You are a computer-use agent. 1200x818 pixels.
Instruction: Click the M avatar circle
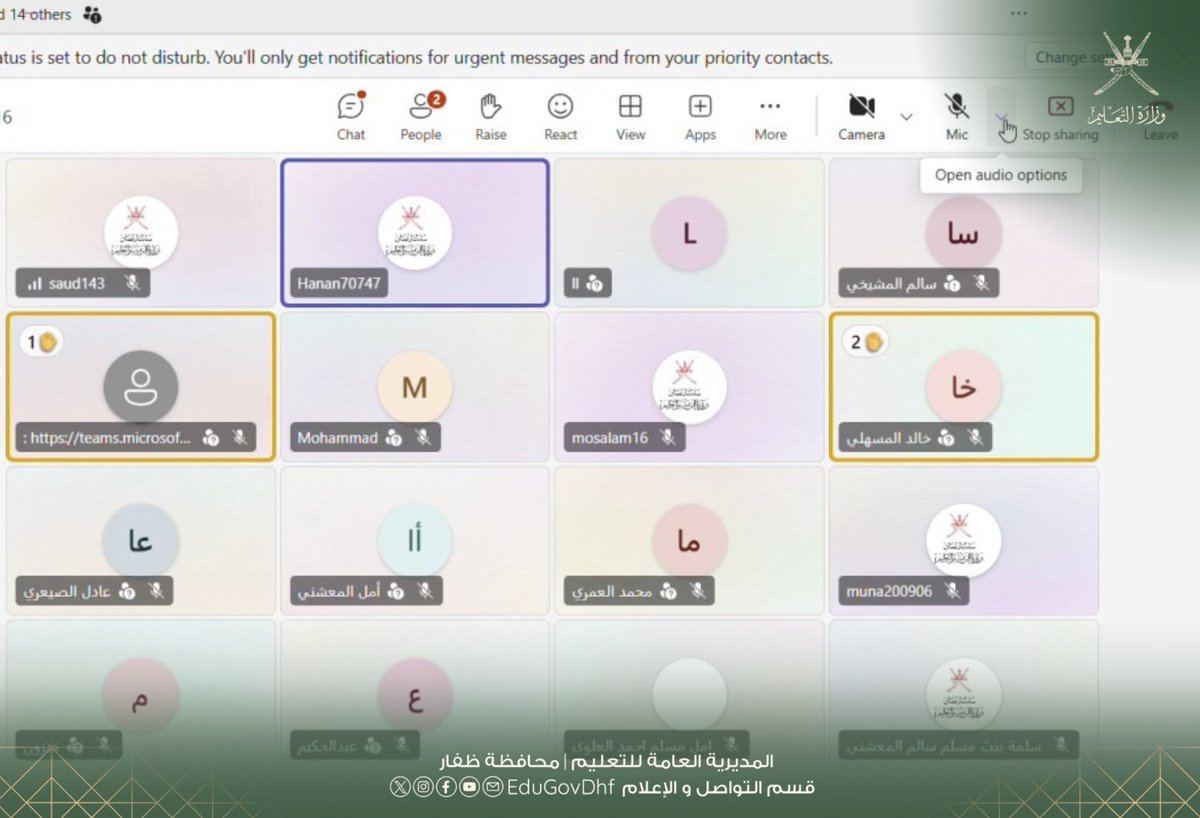tap(415, 387)
